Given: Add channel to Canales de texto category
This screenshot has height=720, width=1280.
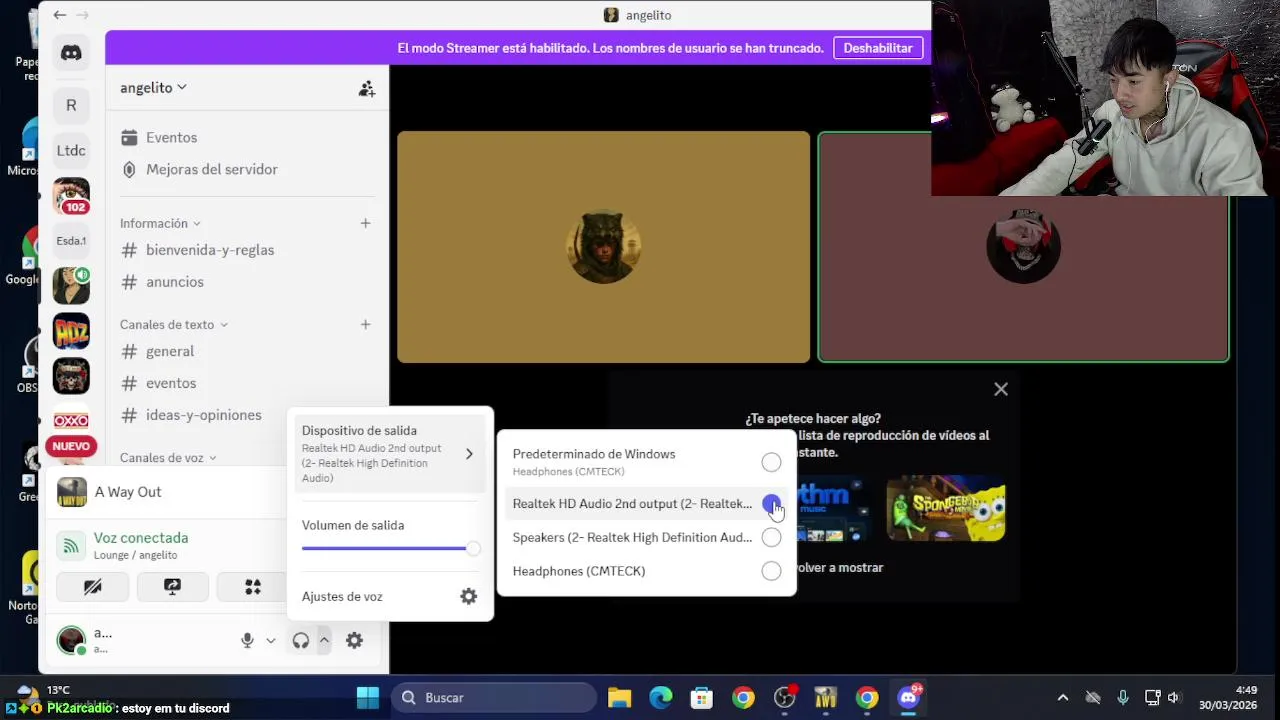Looking at the screenshot, I should coord(365,324).
